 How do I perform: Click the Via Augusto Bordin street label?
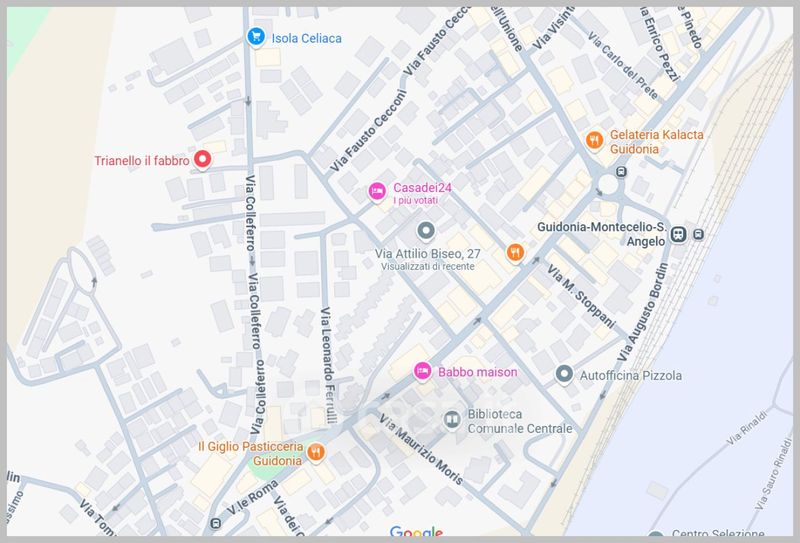pyautogui.click(x=642, y=312)
